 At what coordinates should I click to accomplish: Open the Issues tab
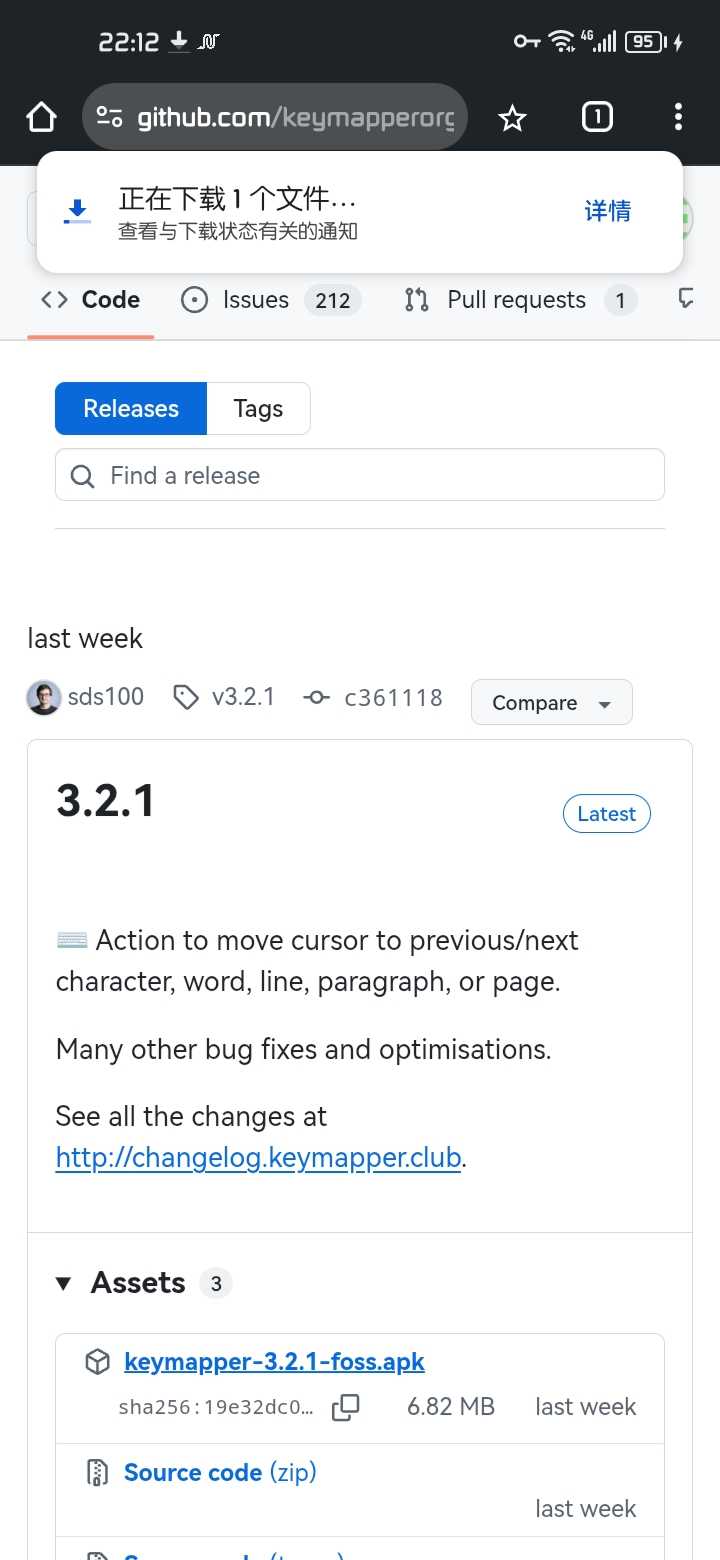[x=255, y=300]
